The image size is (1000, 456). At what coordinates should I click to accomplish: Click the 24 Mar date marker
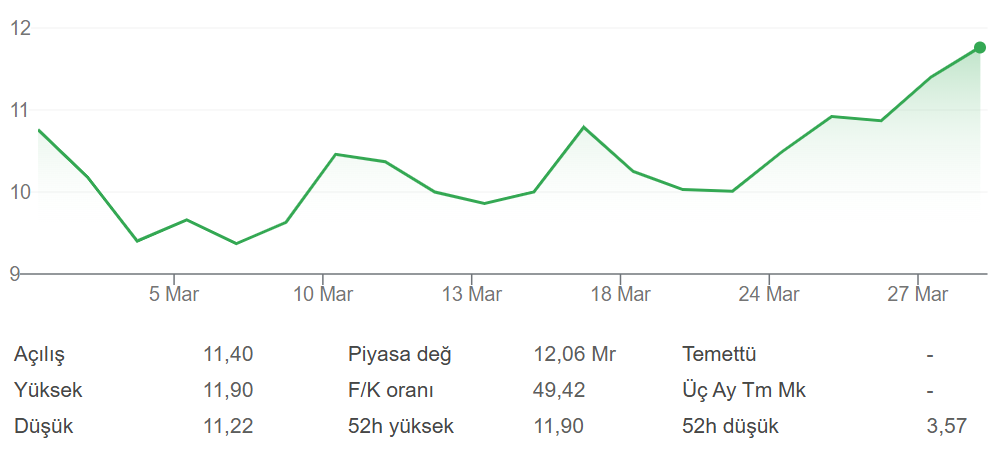coord(769,294)
